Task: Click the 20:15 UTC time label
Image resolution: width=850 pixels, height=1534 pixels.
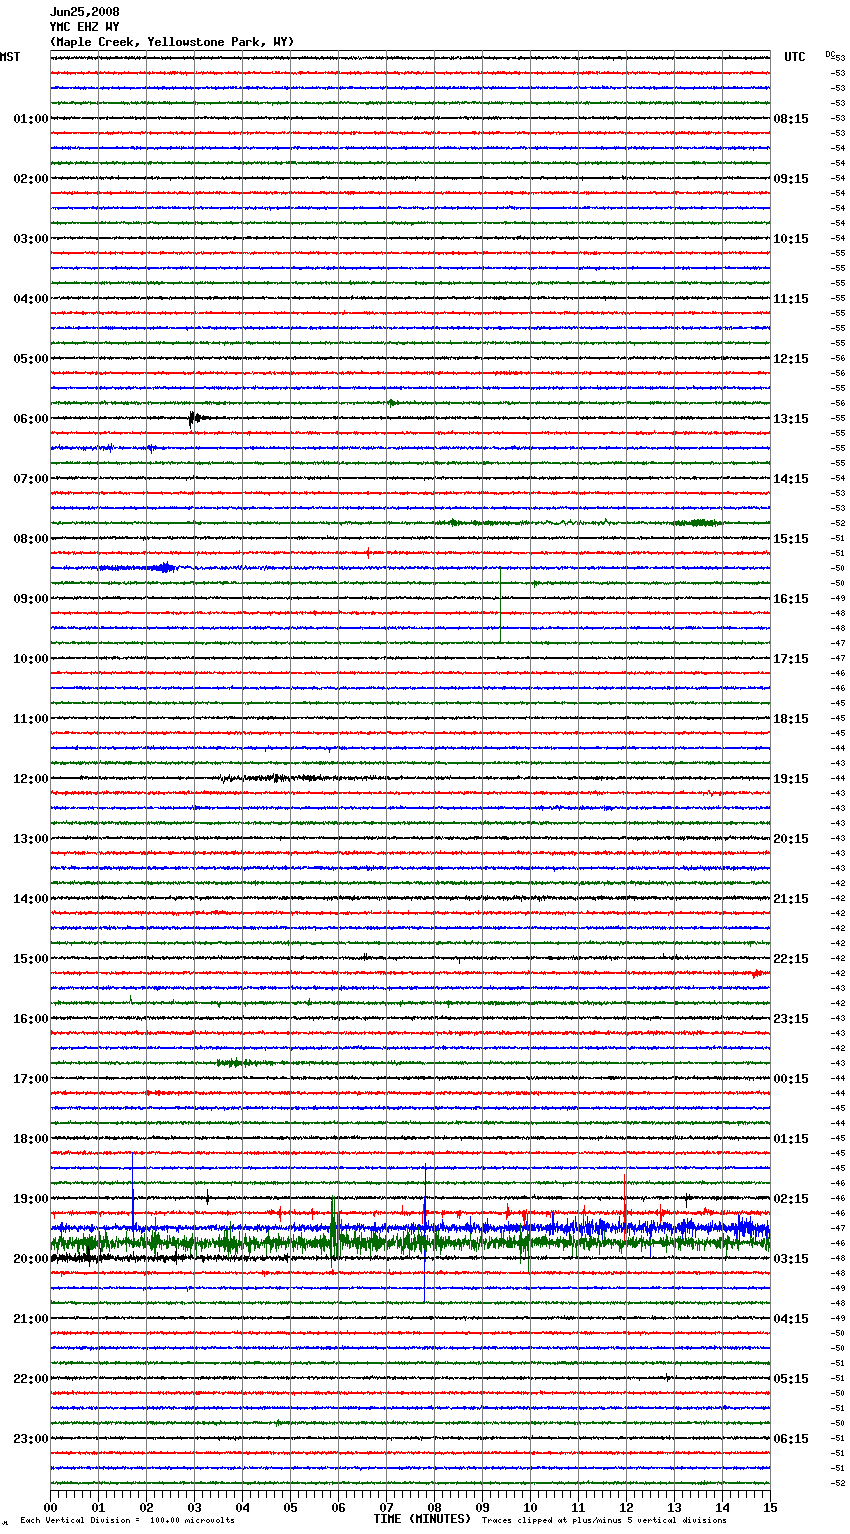Action: pos(791,839)
